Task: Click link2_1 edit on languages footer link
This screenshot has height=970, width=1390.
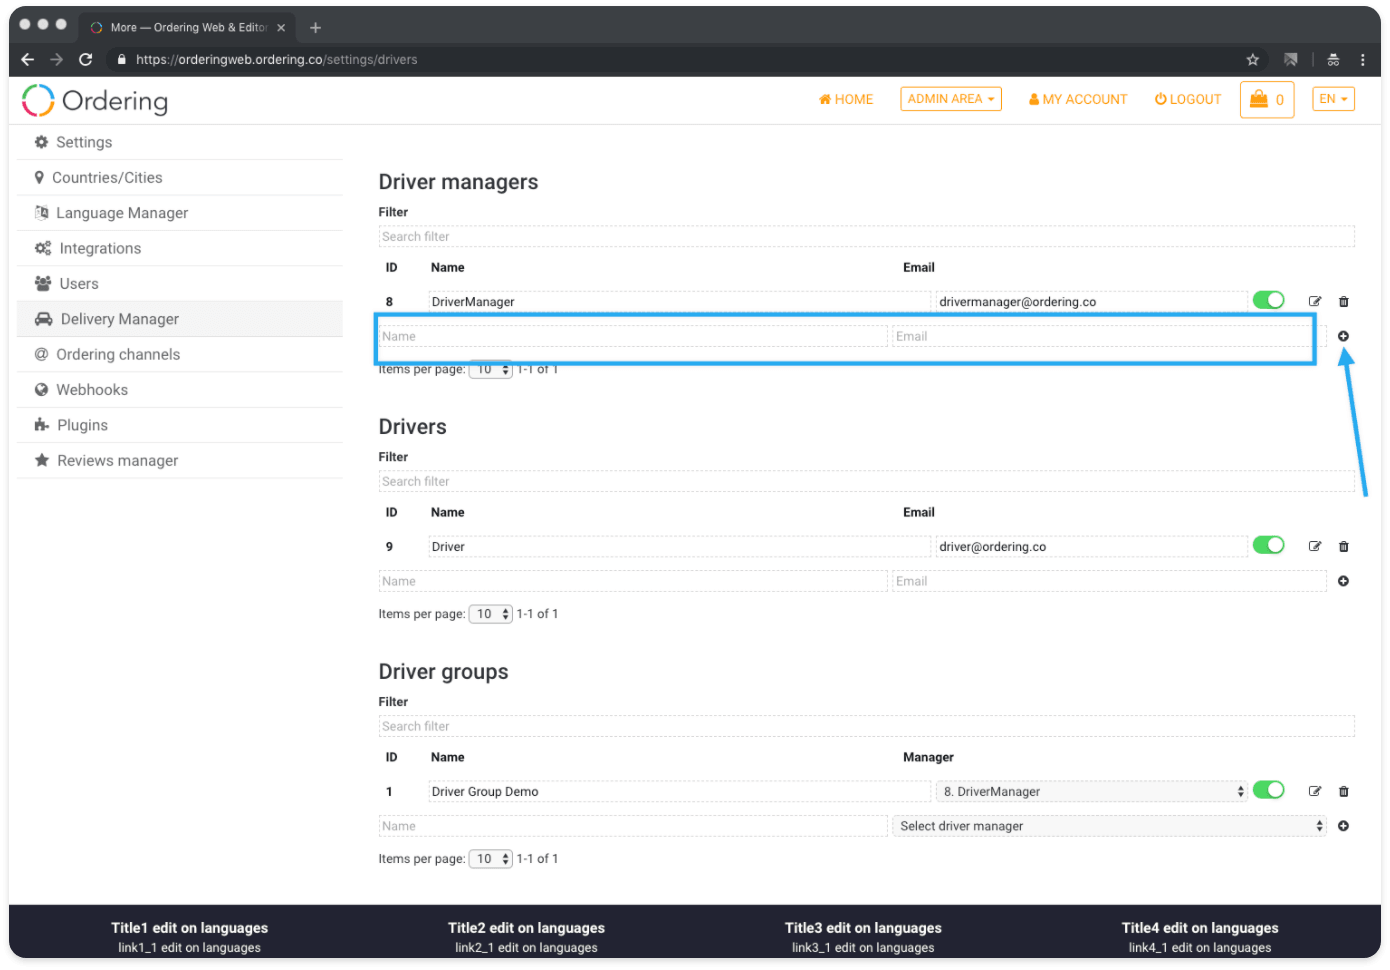Action: point(526,948)
